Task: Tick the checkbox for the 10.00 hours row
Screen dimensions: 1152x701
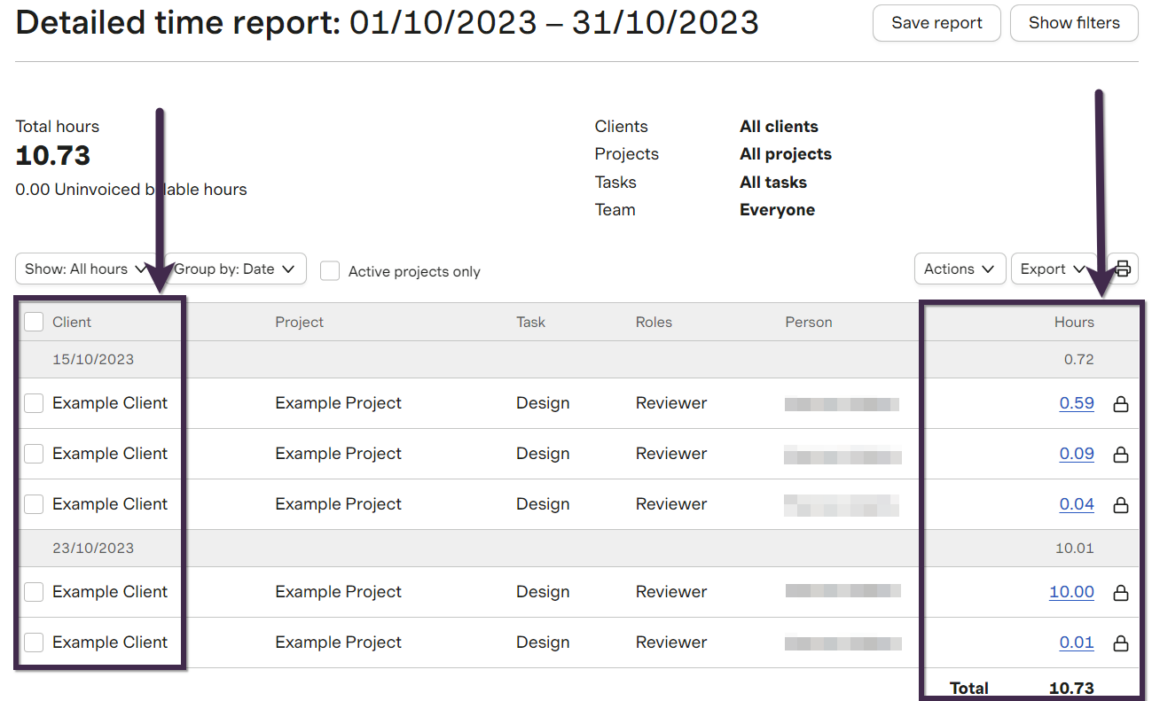Action: [34, 592]
